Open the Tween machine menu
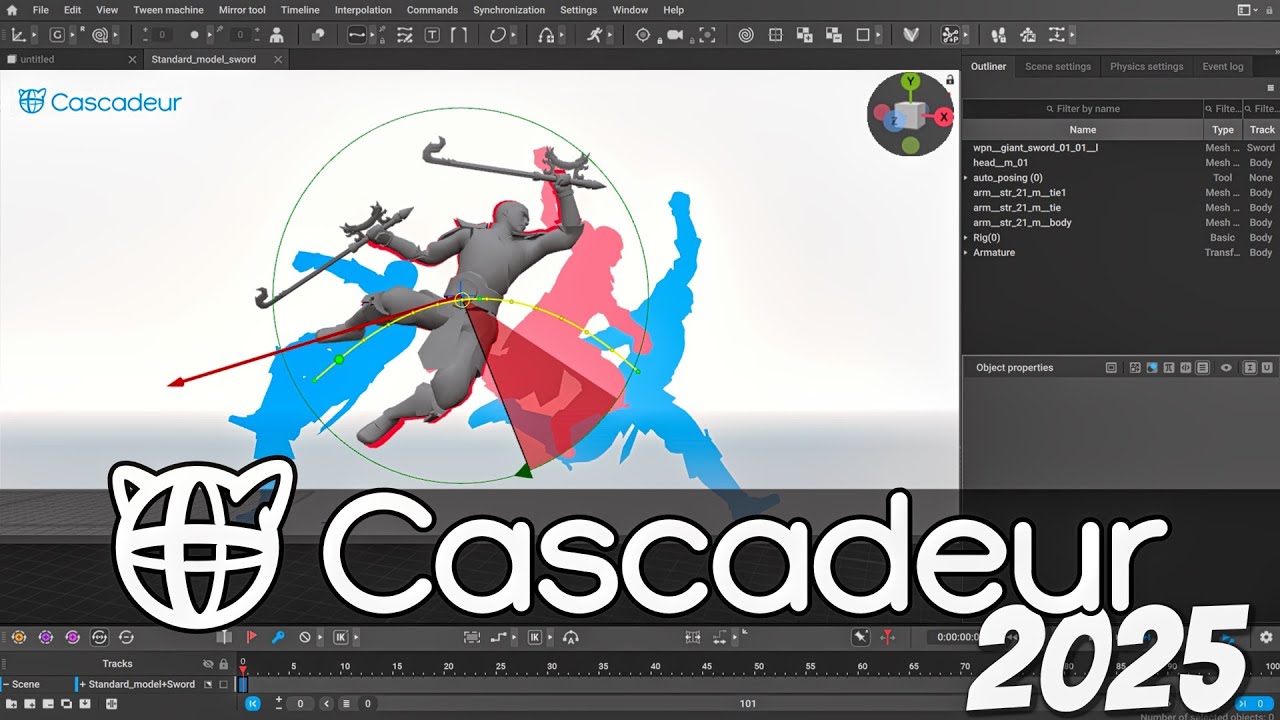1280x720 pixels. 168,10
